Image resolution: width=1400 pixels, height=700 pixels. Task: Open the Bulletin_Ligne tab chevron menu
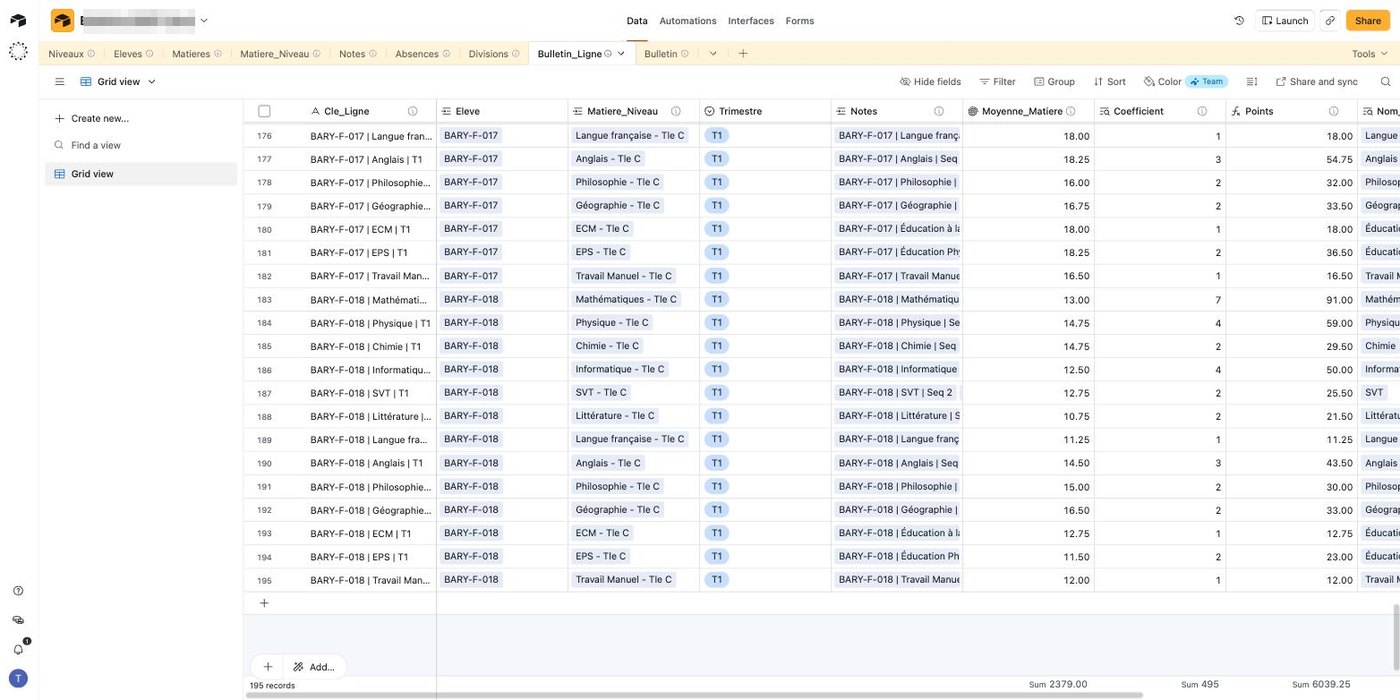[620, 54]
